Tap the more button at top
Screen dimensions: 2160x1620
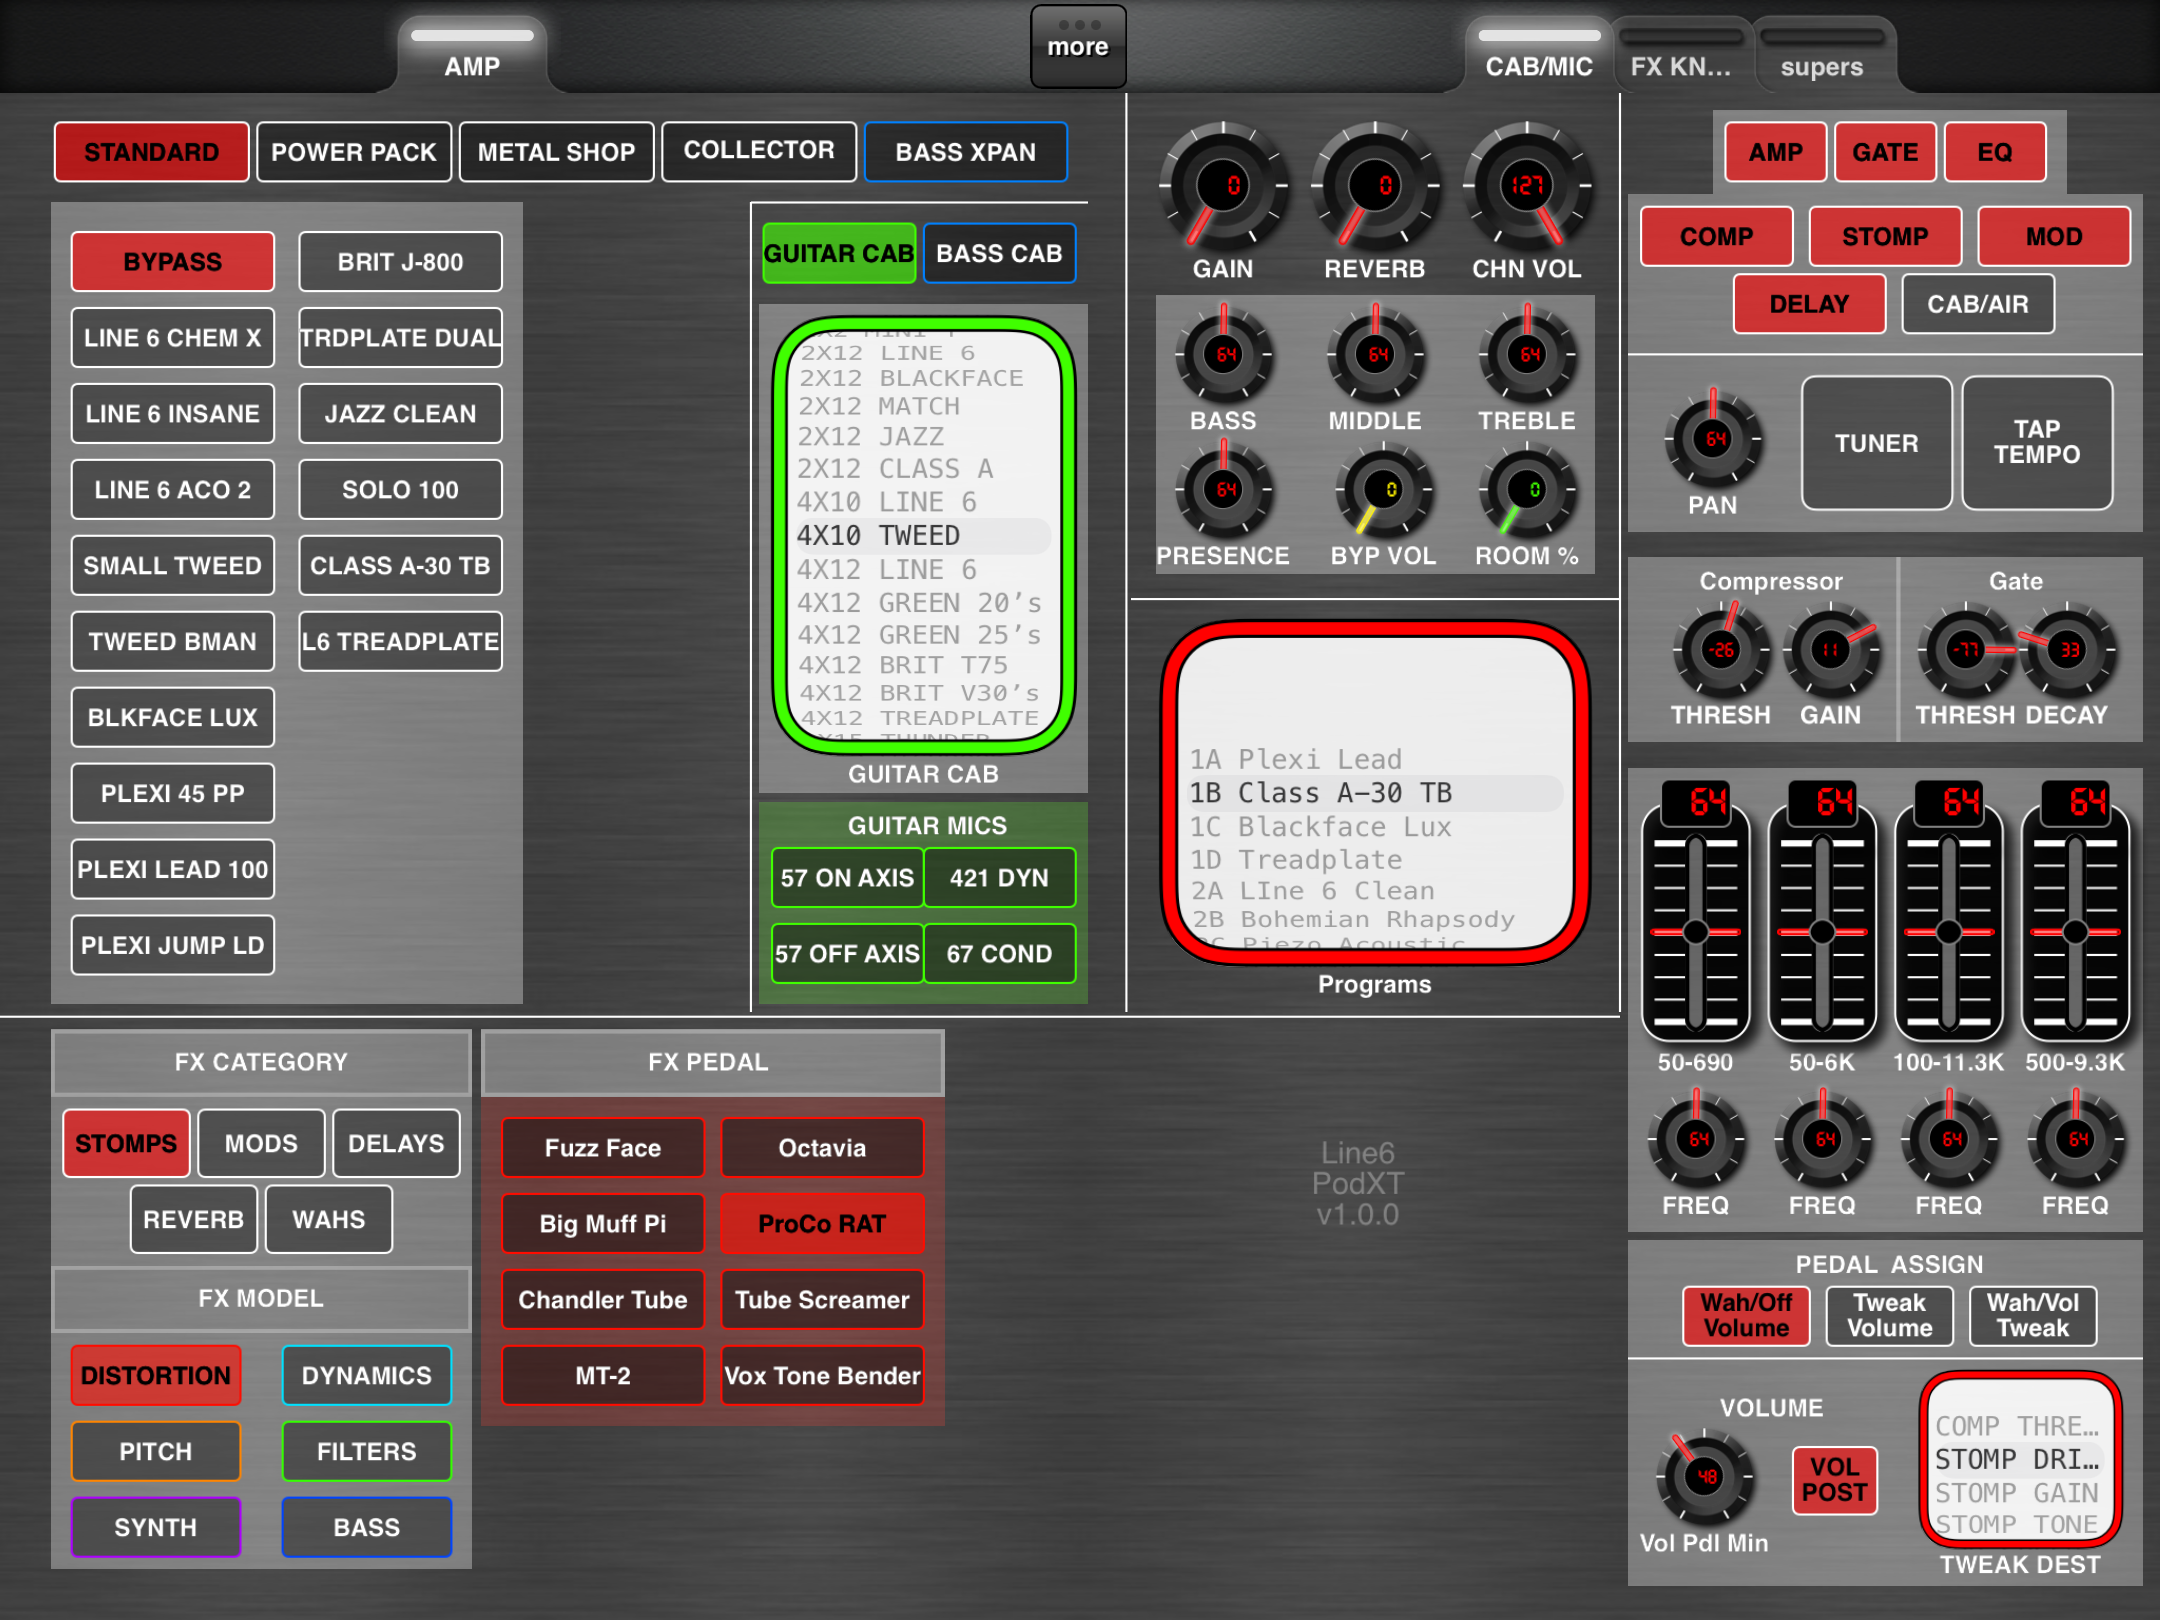[1078, 46]
